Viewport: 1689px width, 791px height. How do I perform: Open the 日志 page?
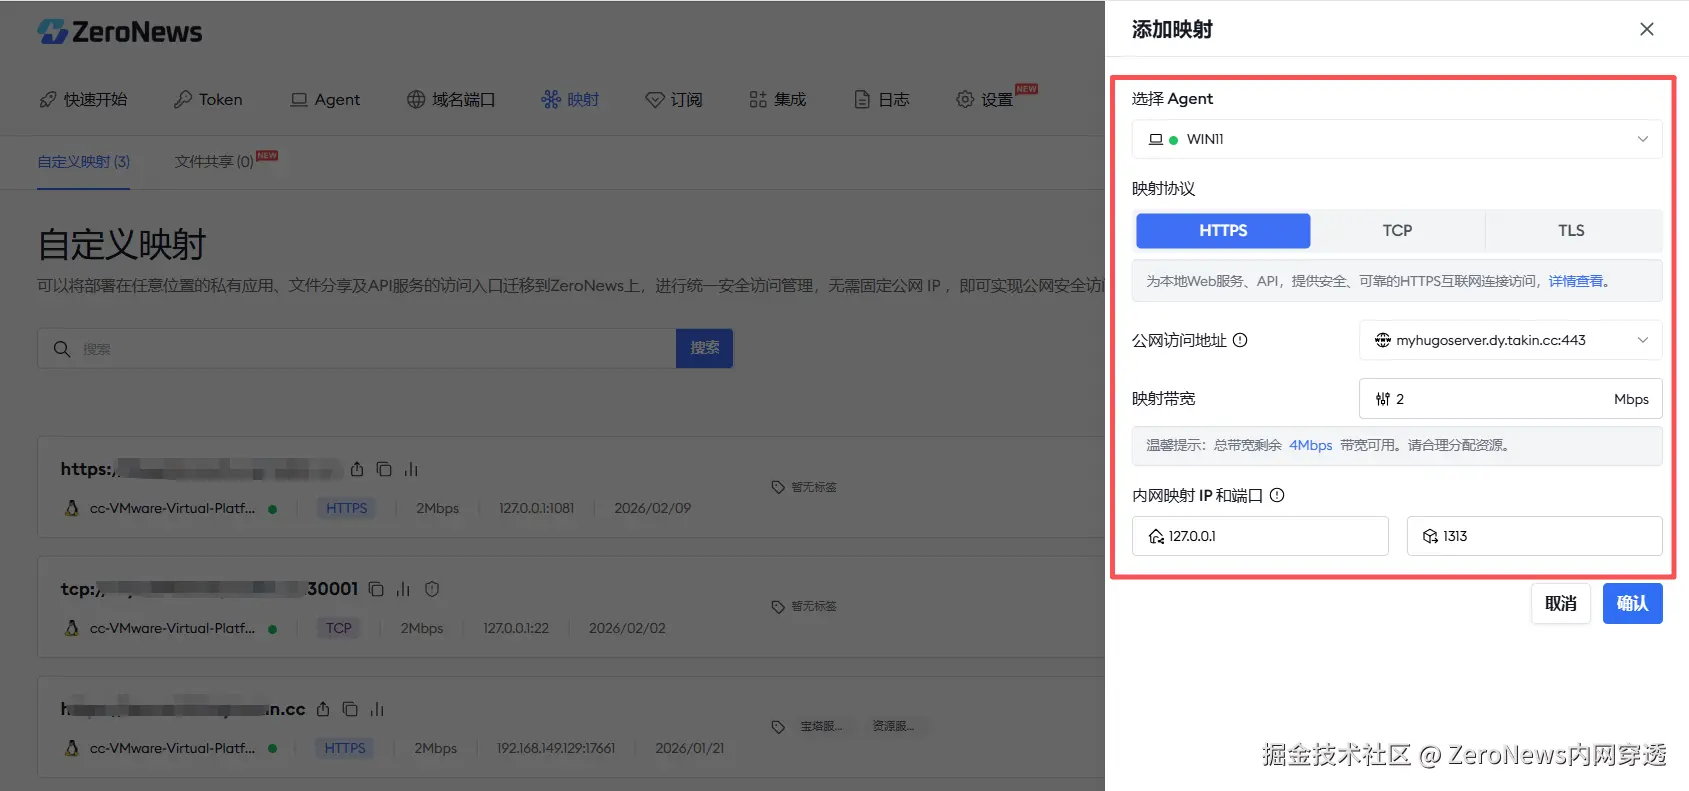(882, 99)
